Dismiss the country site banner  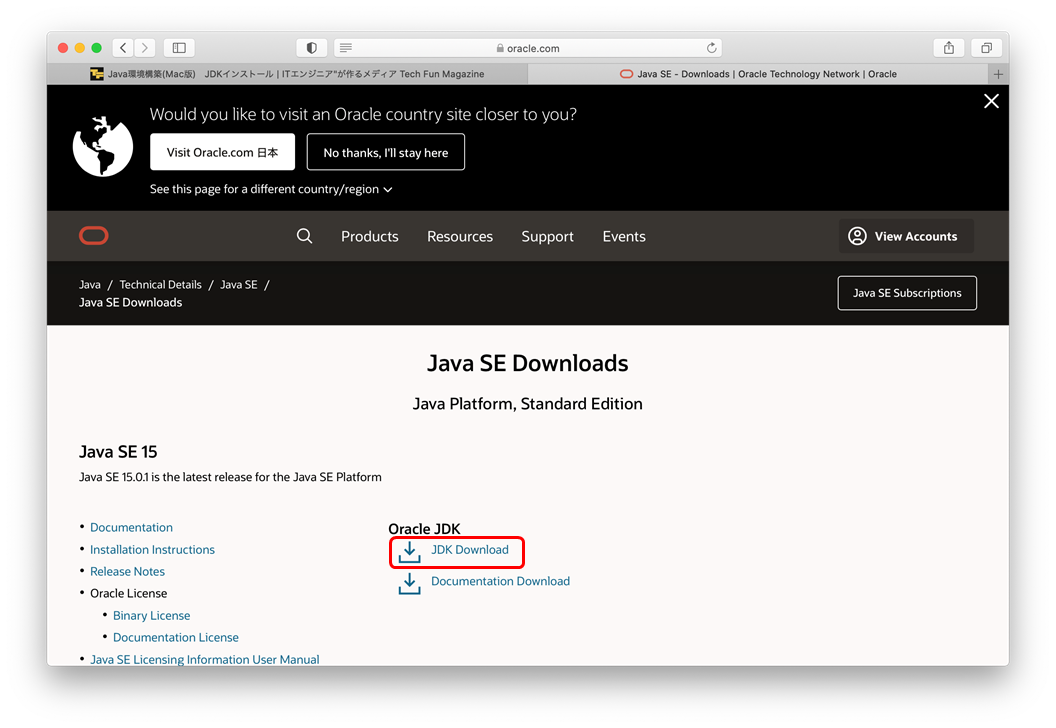pyautogui.click(x=991, y=101)
